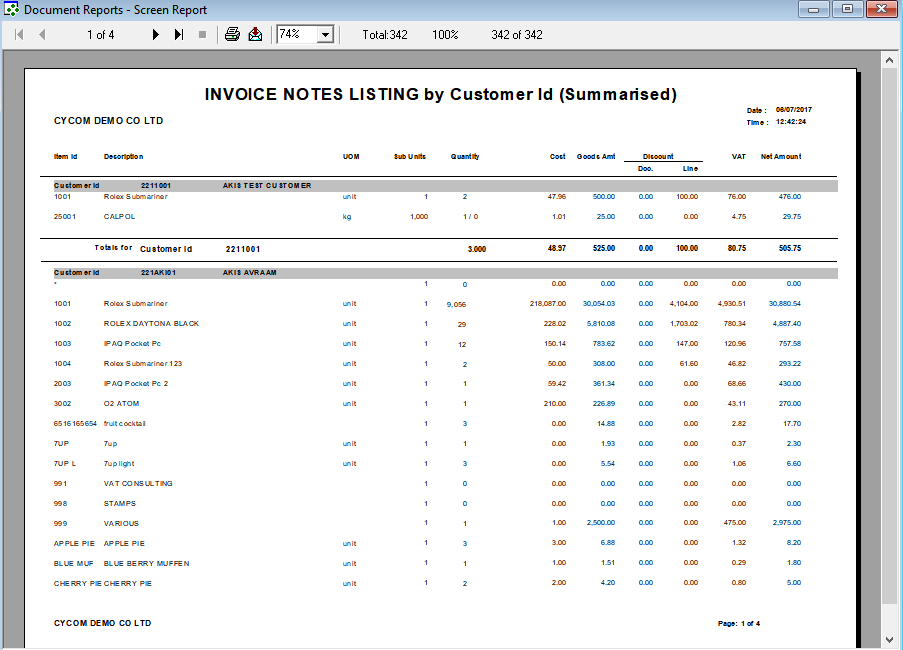Click the 'VARIOUS' item description
Viewport: 903px width, 650px height.
point(122,523)
